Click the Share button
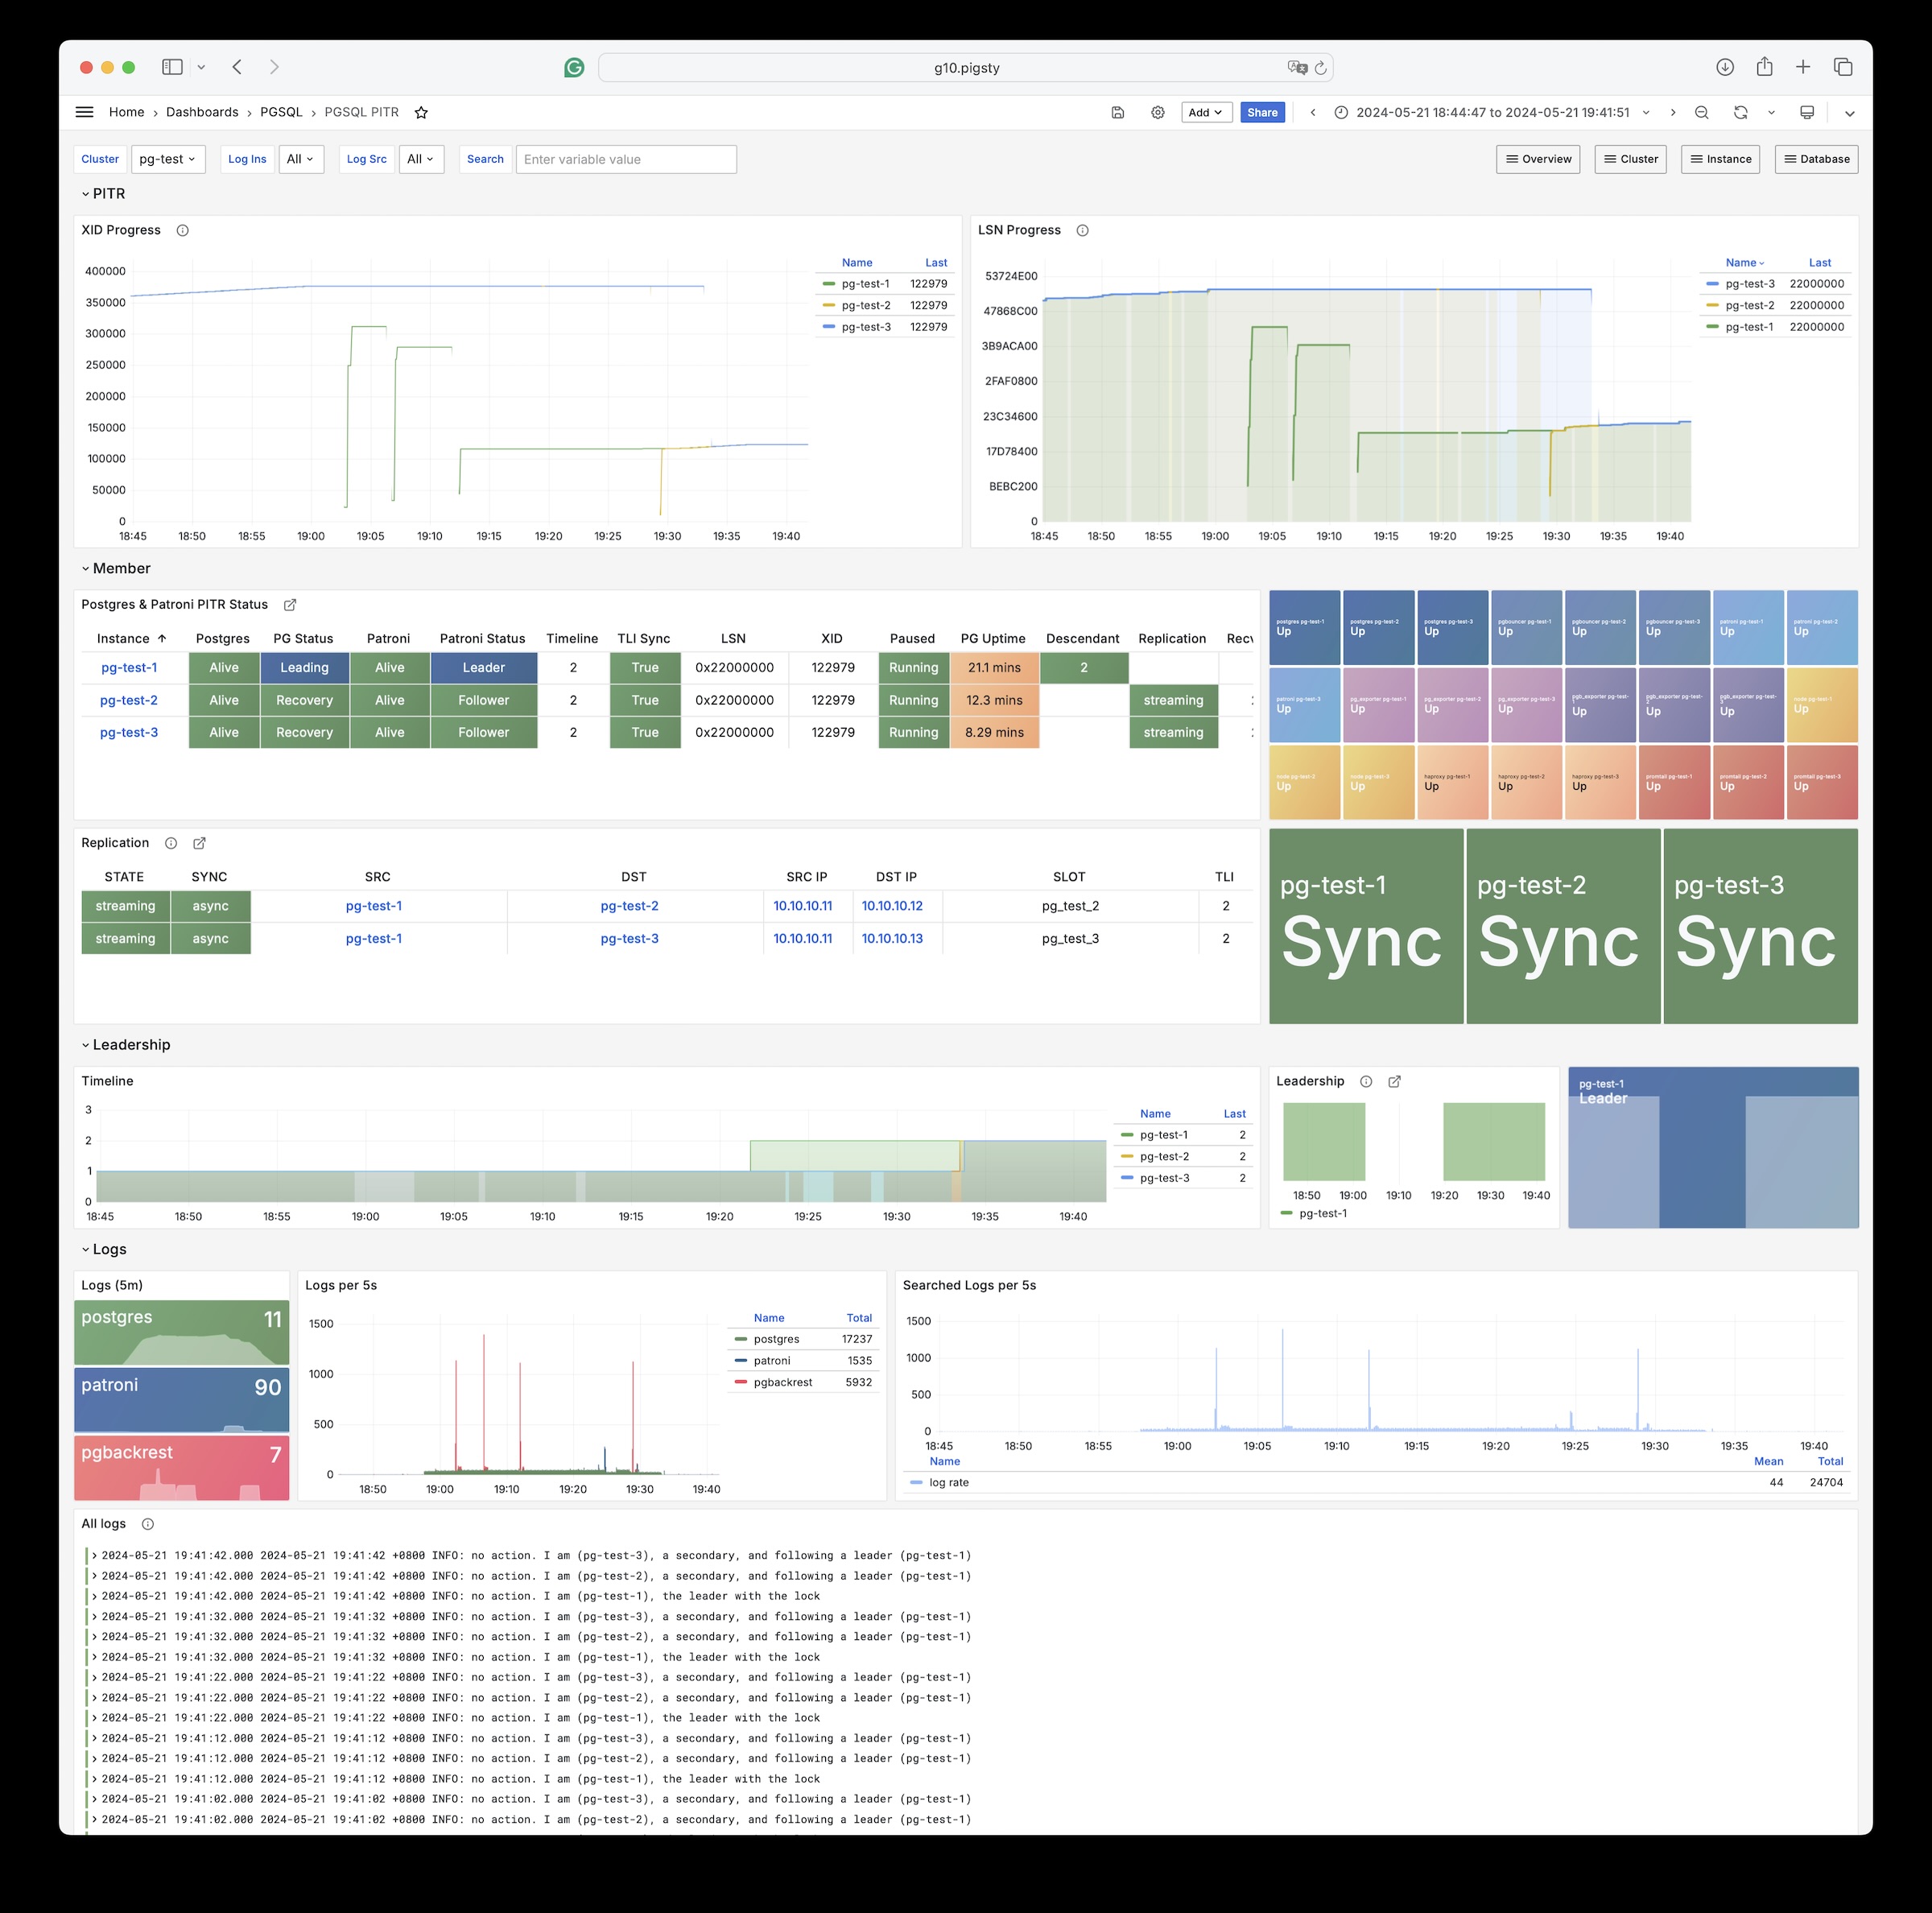This screenshot has width=1932, height=1913. click(1262, 113)
